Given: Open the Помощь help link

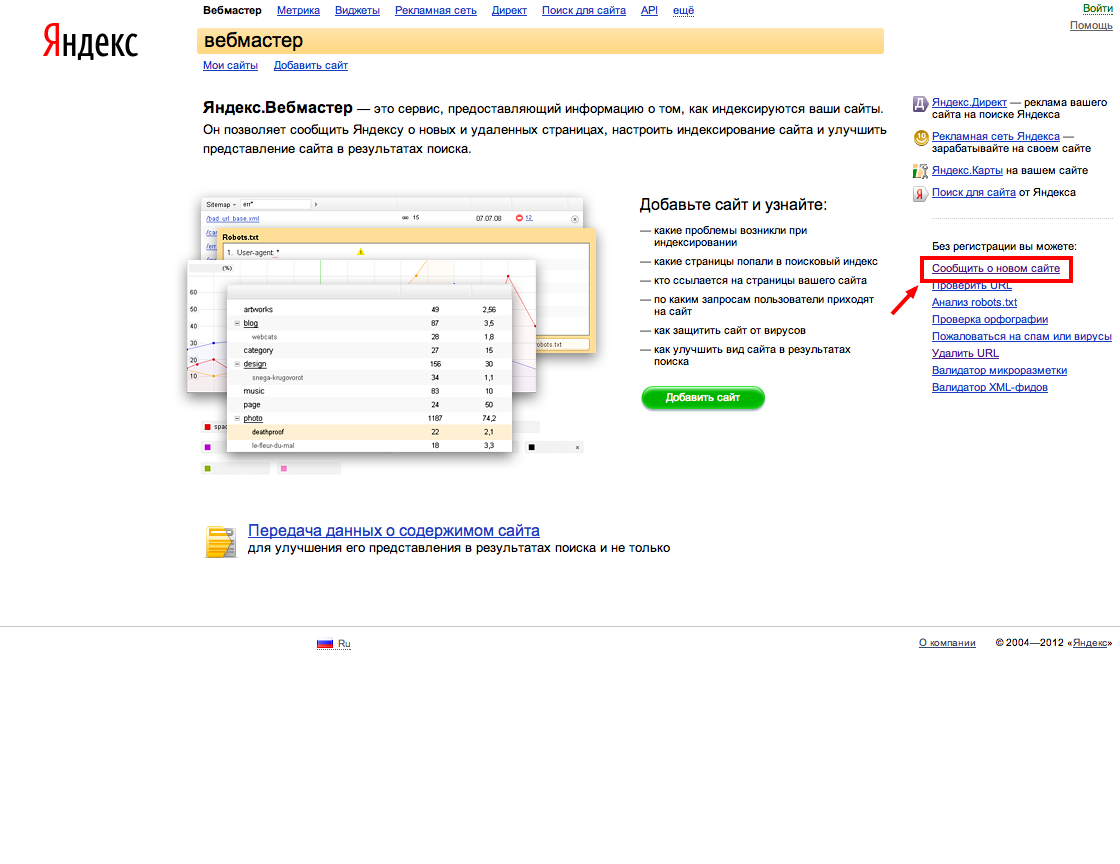Looking at the screenshot, I should (1091, 26).
